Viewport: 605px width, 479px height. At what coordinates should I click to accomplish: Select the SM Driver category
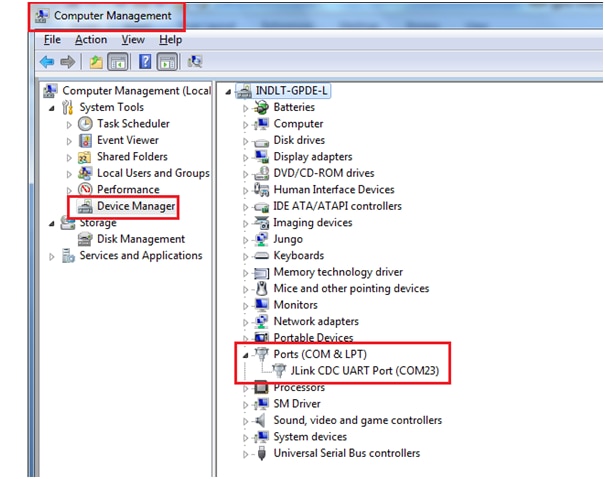click(297, 404)
